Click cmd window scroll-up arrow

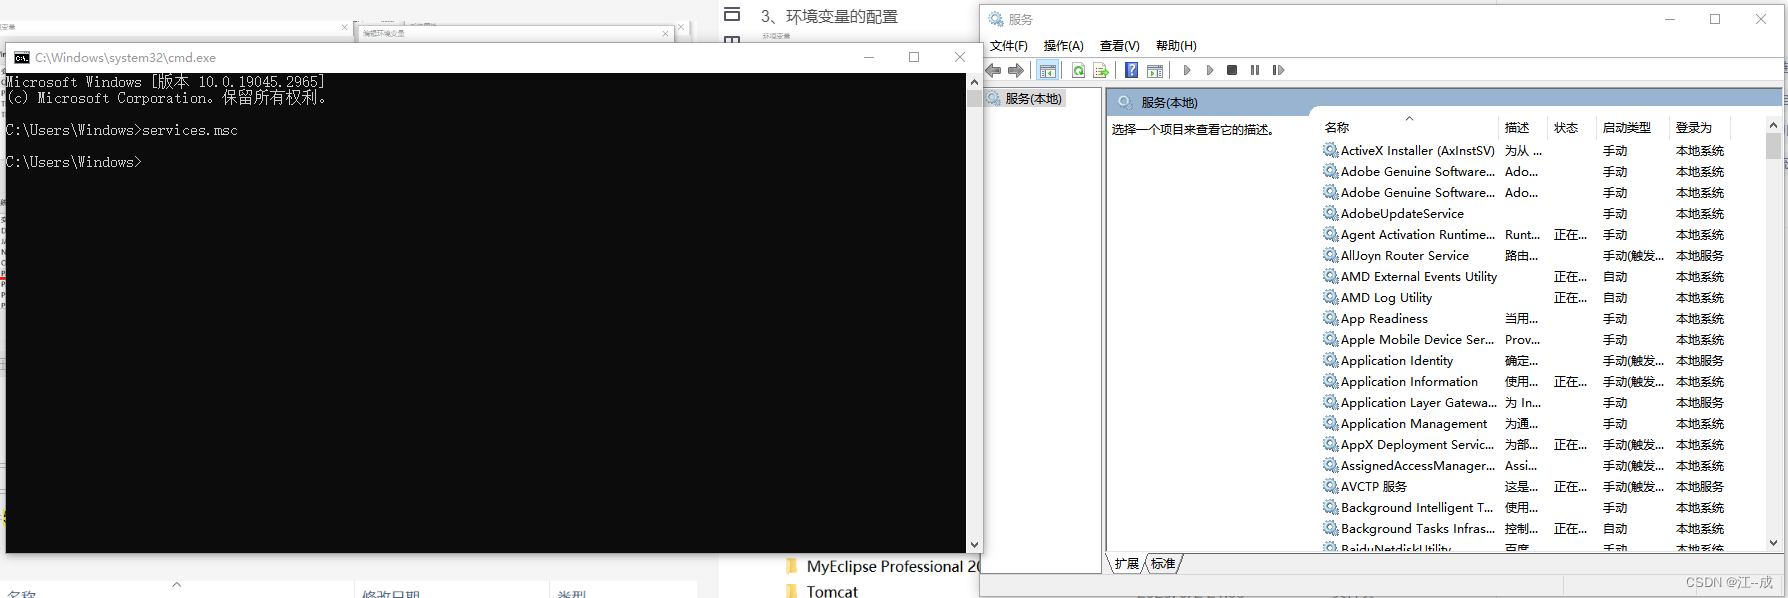[x=974, y=83]
